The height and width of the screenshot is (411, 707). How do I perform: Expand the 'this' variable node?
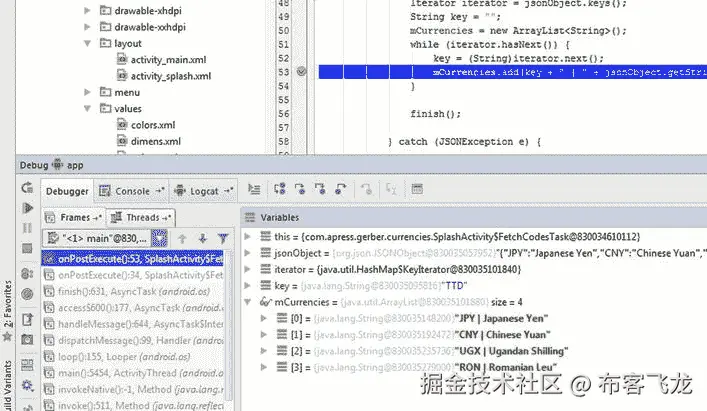(247, 236)
